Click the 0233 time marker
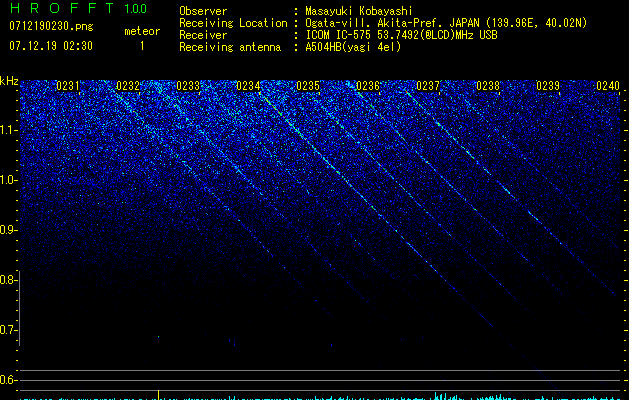 (188, 86)
